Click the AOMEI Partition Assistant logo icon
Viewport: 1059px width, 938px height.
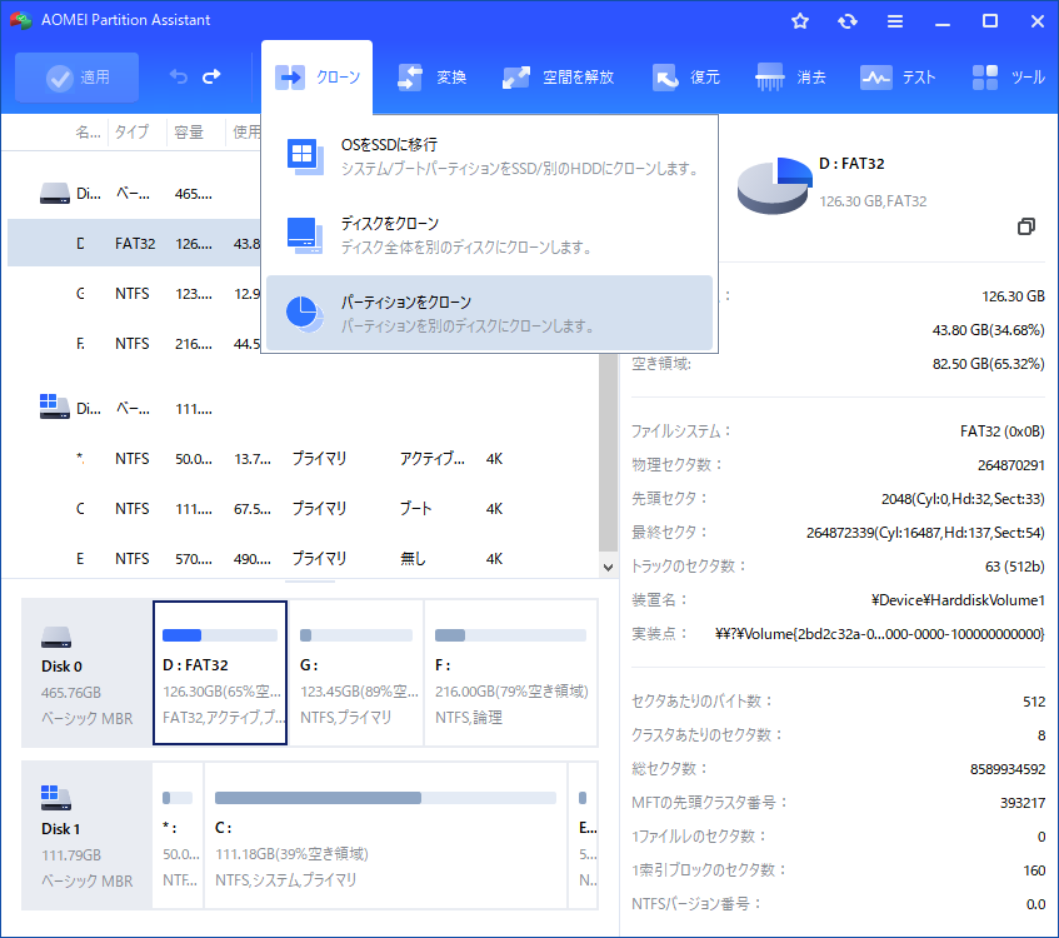click(x=21, y=20)
